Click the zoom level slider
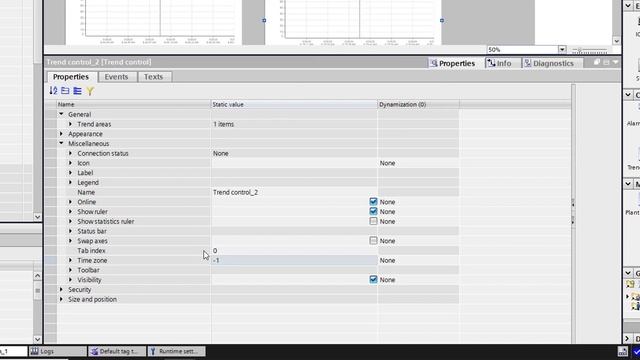The image size is (640, 360). tap(589, 50)
